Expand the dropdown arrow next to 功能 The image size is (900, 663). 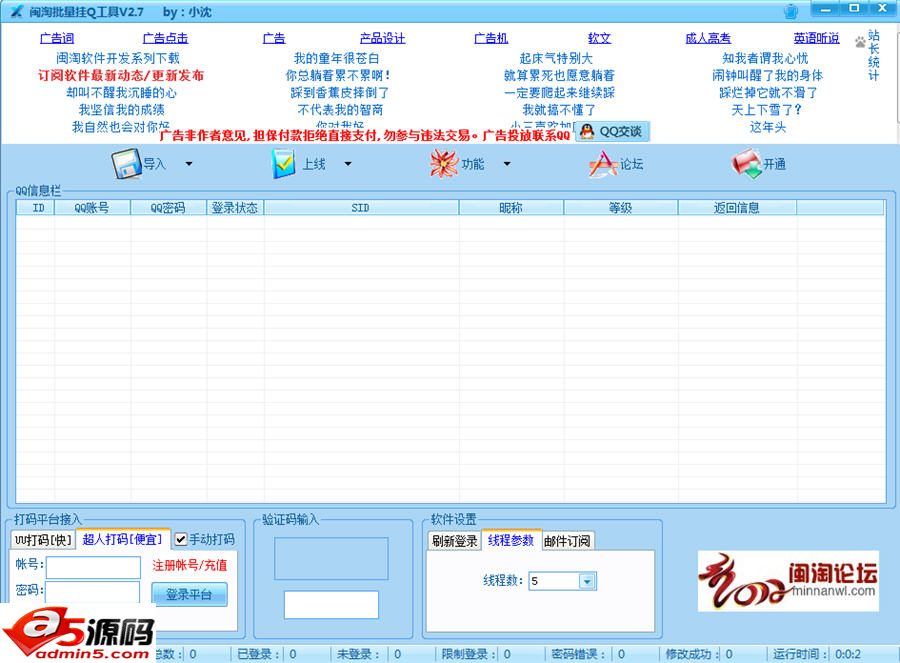click(x=507, y=165)
